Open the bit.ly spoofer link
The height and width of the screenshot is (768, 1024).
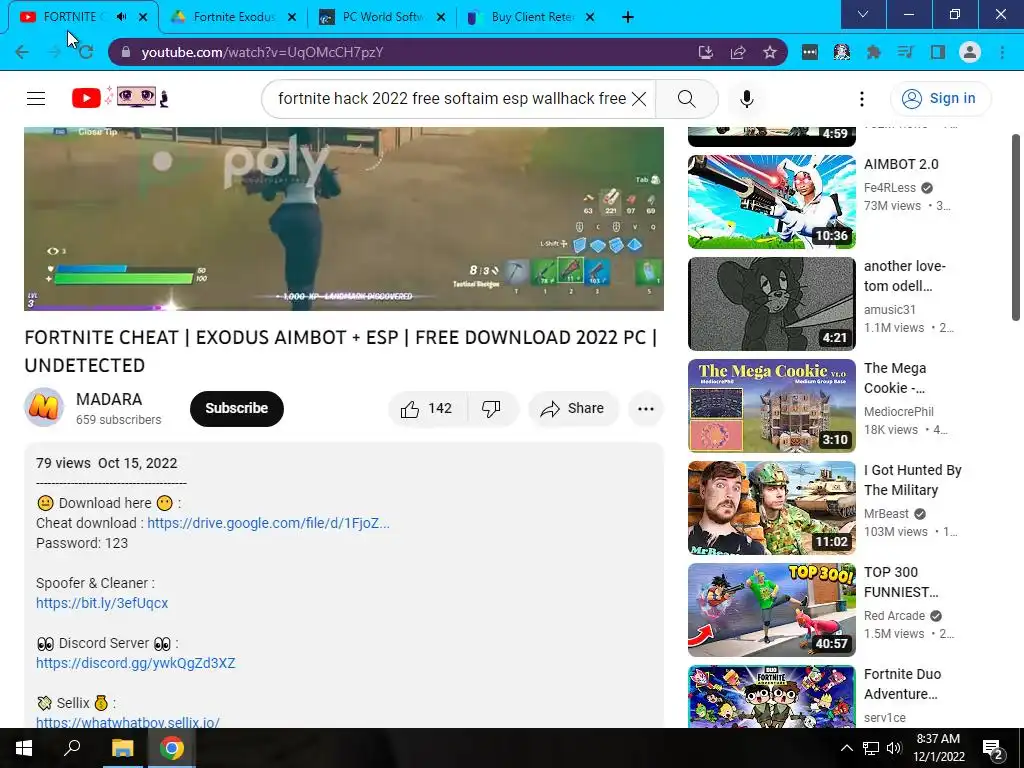pos(102,603)
